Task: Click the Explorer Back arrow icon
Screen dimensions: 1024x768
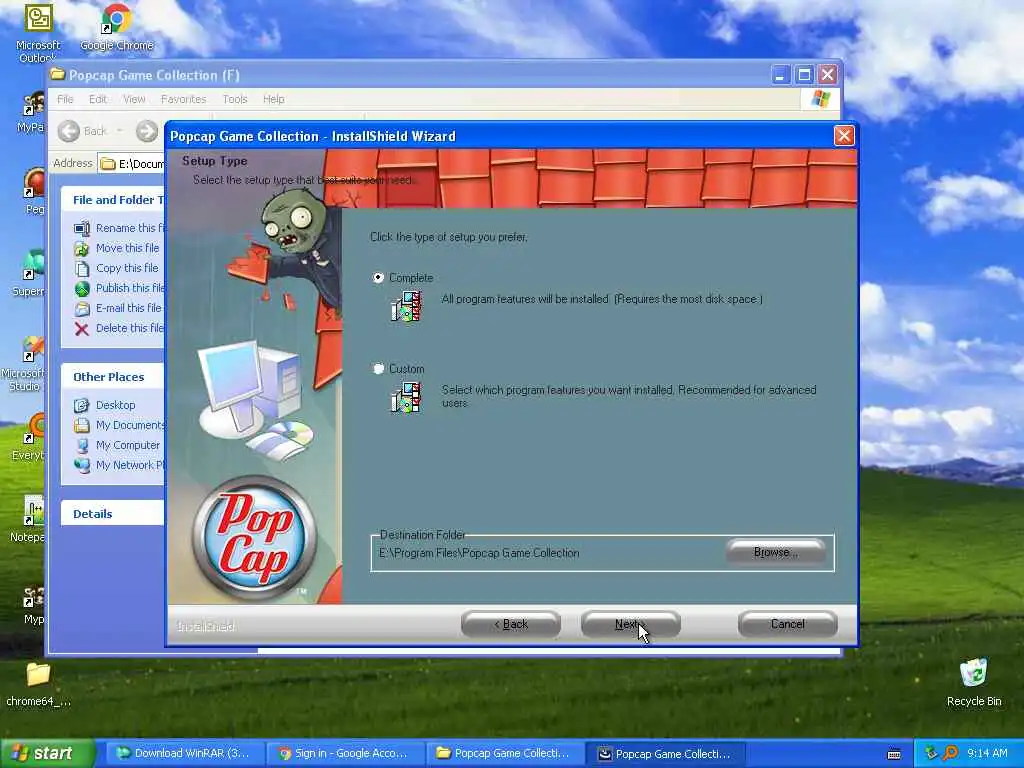Action: (69, 131)
